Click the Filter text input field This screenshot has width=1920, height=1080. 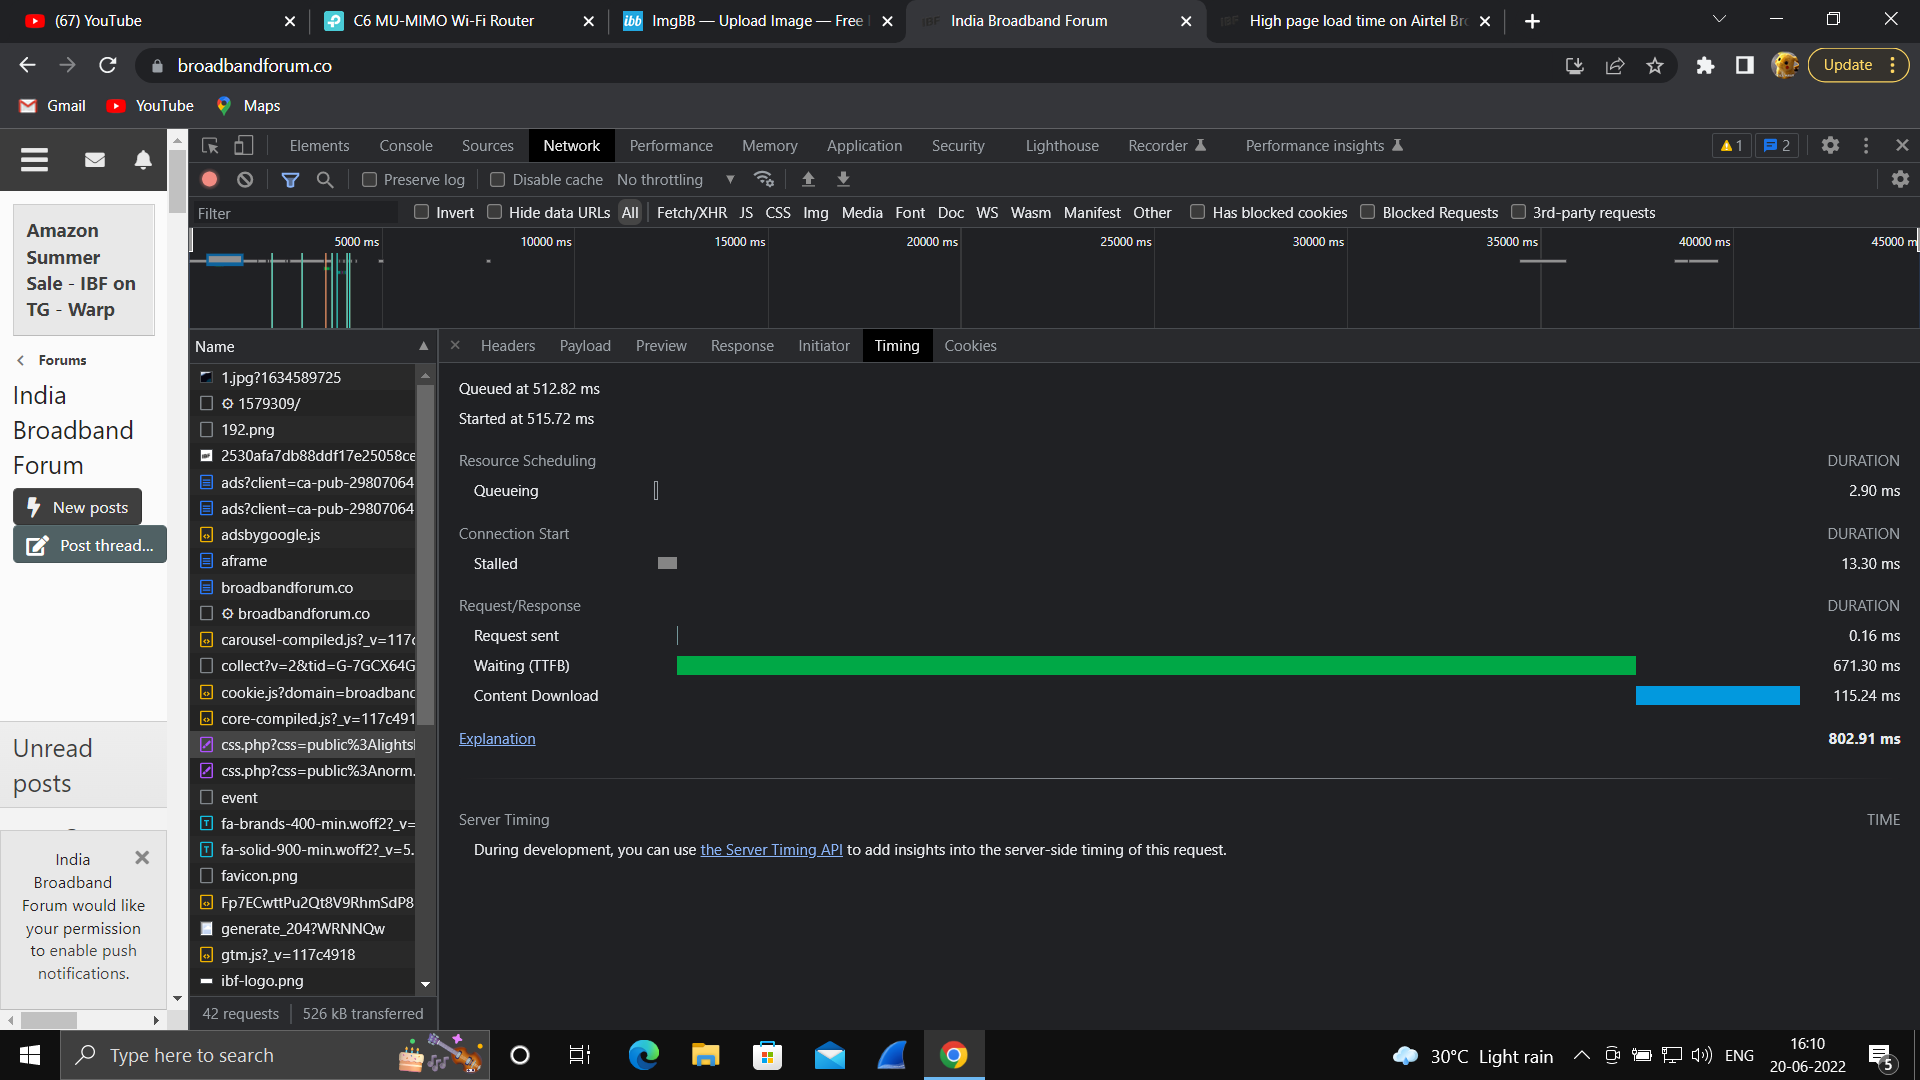(295, 213)
